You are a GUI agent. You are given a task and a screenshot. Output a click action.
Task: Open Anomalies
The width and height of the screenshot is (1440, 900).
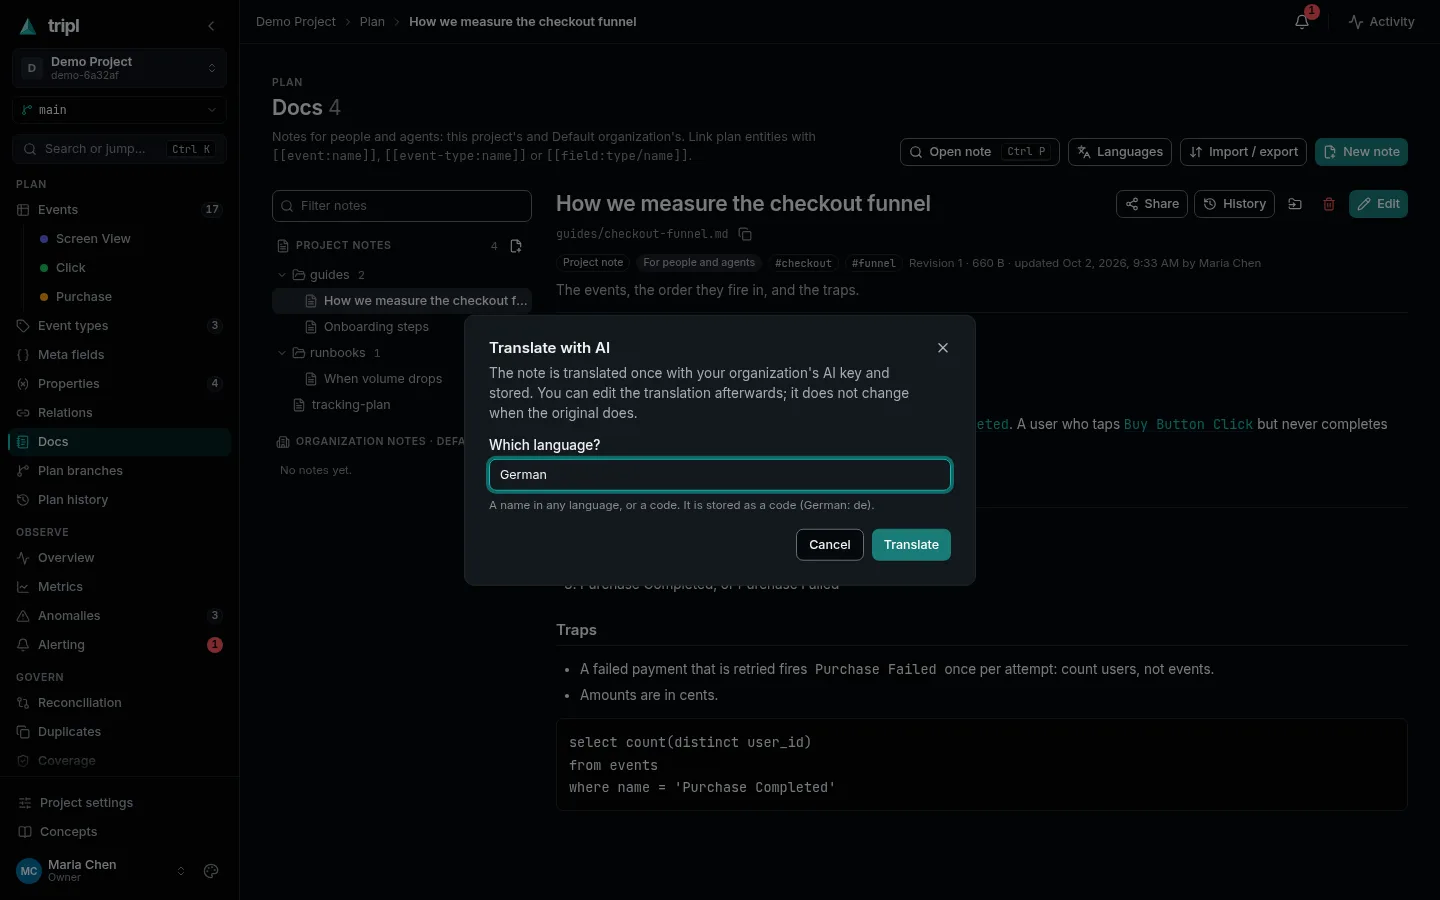point(120,616)
